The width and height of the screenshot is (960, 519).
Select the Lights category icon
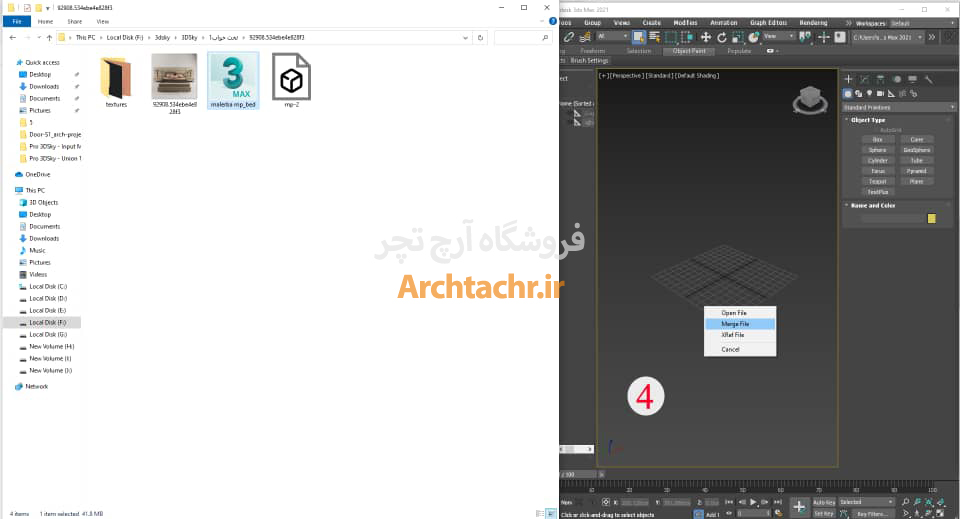[x=869, y=94]
